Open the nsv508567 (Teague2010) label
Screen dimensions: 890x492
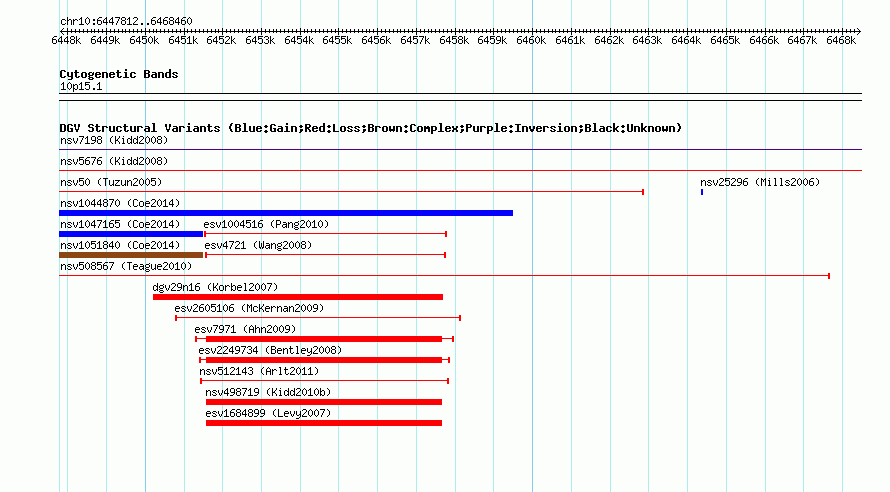click(x=126, y=266)
